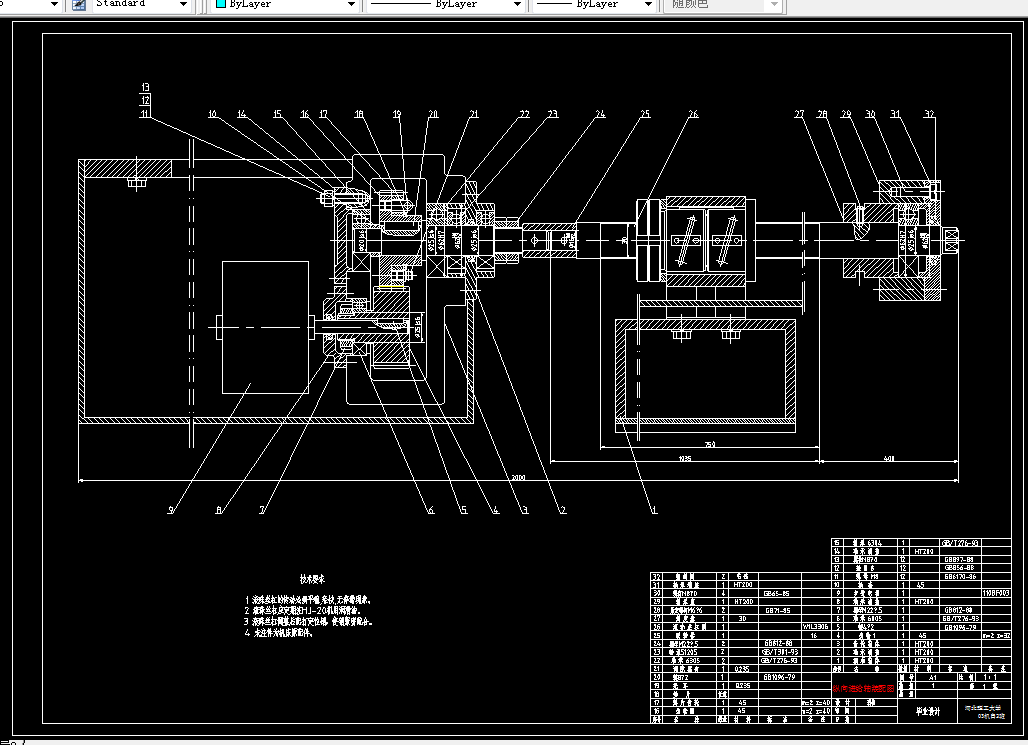This screenshot has height=745, width=1028.
Task: Click the Q235 material cell in row 19
Action: (742, 685)
